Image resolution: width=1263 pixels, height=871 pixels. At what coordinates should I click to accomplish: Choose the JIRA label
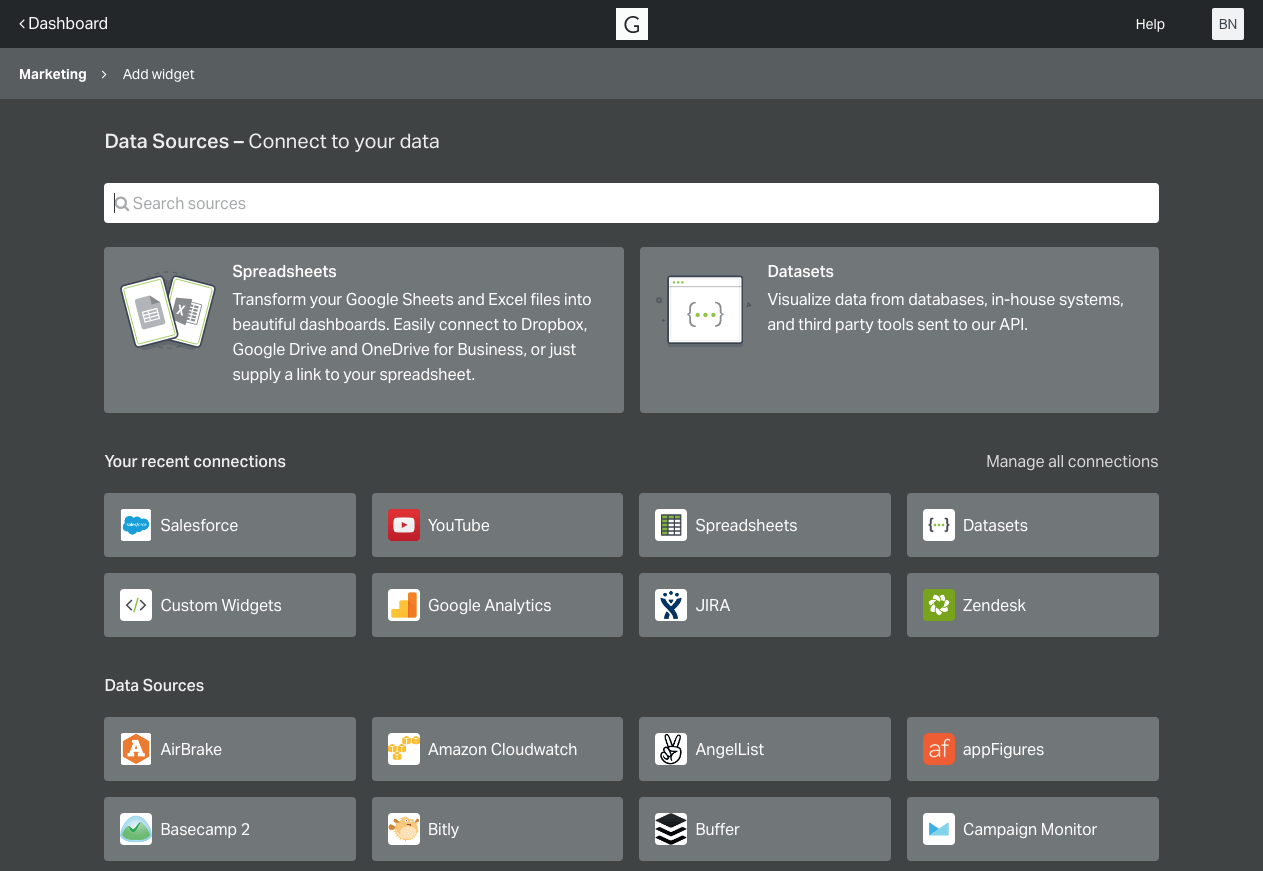tap(713, 605)
